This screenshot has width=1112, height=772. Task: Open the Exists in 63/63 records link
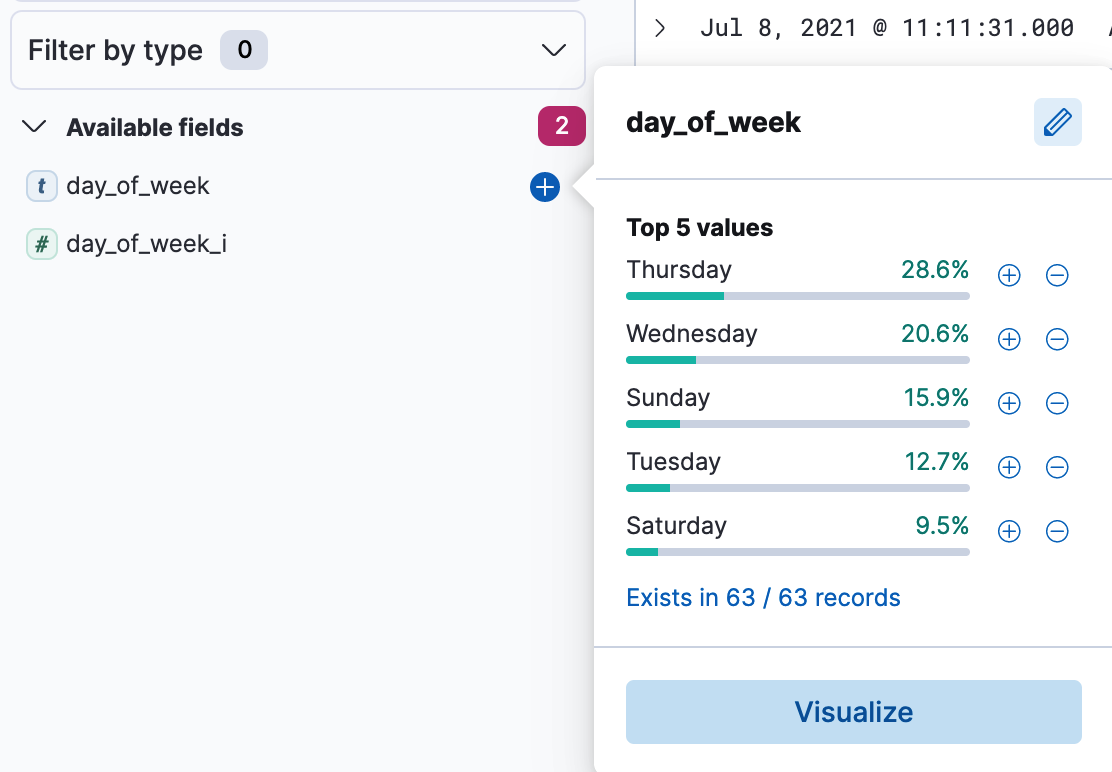(x=763, y=597)
